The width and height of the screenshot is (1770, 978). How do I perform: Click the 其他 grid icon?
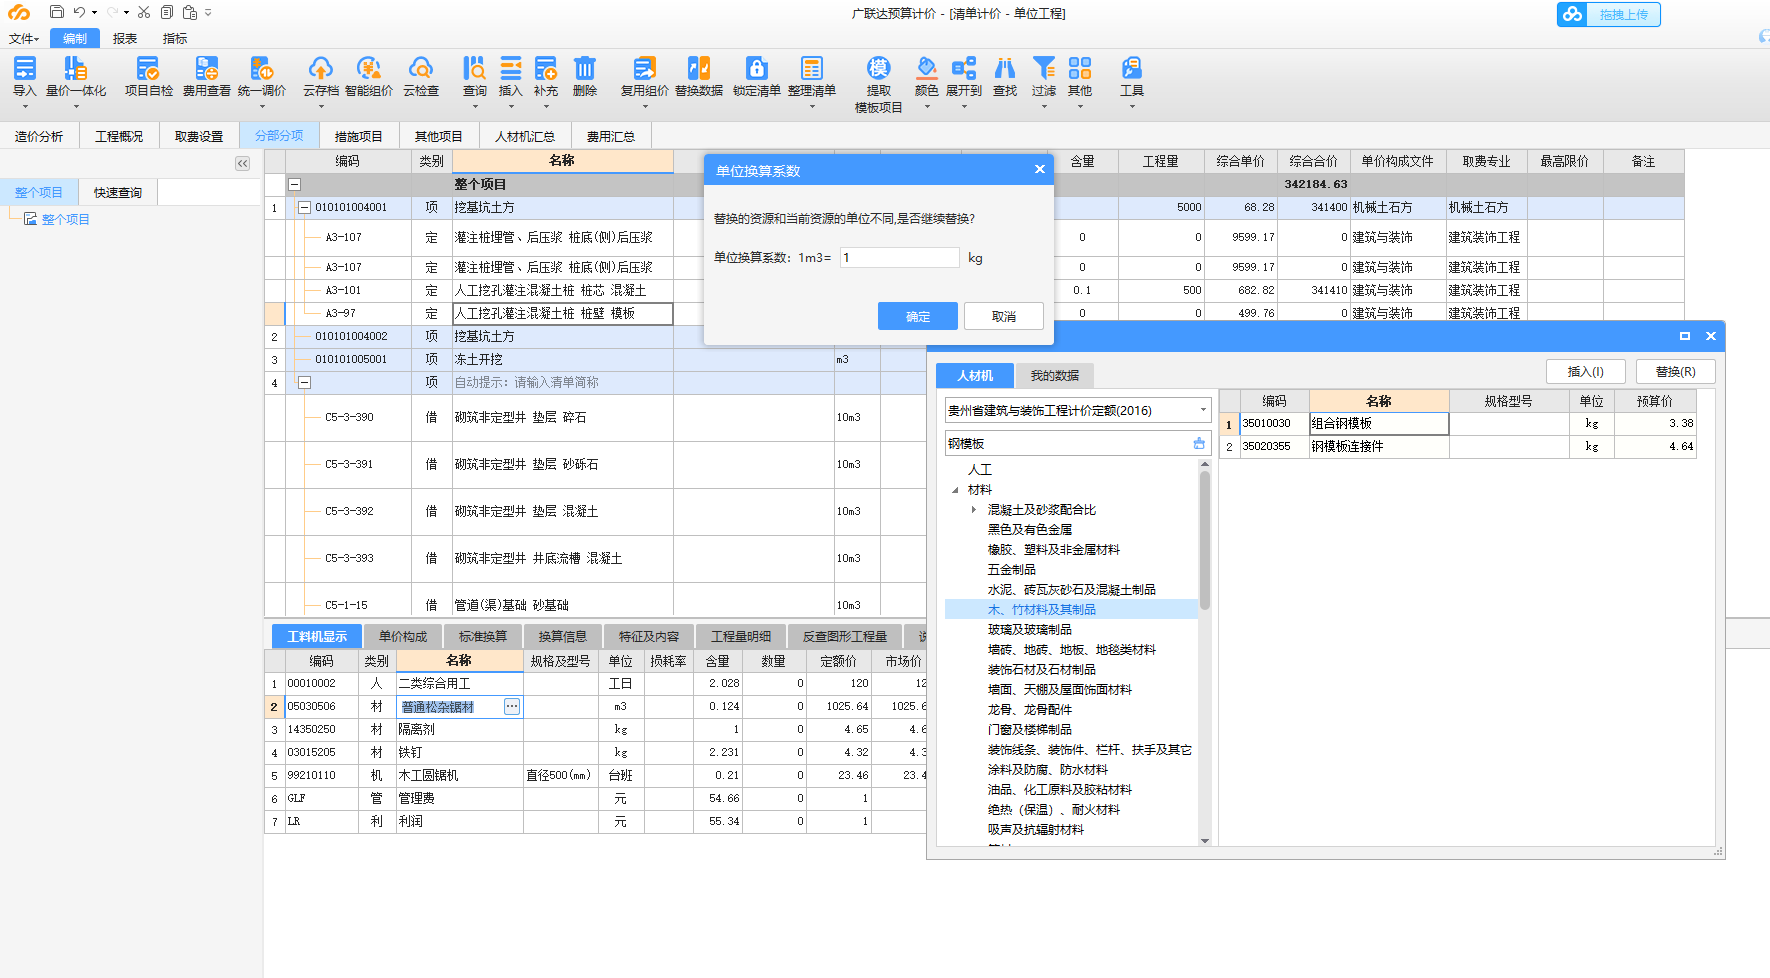click(x=1080, y=68)
